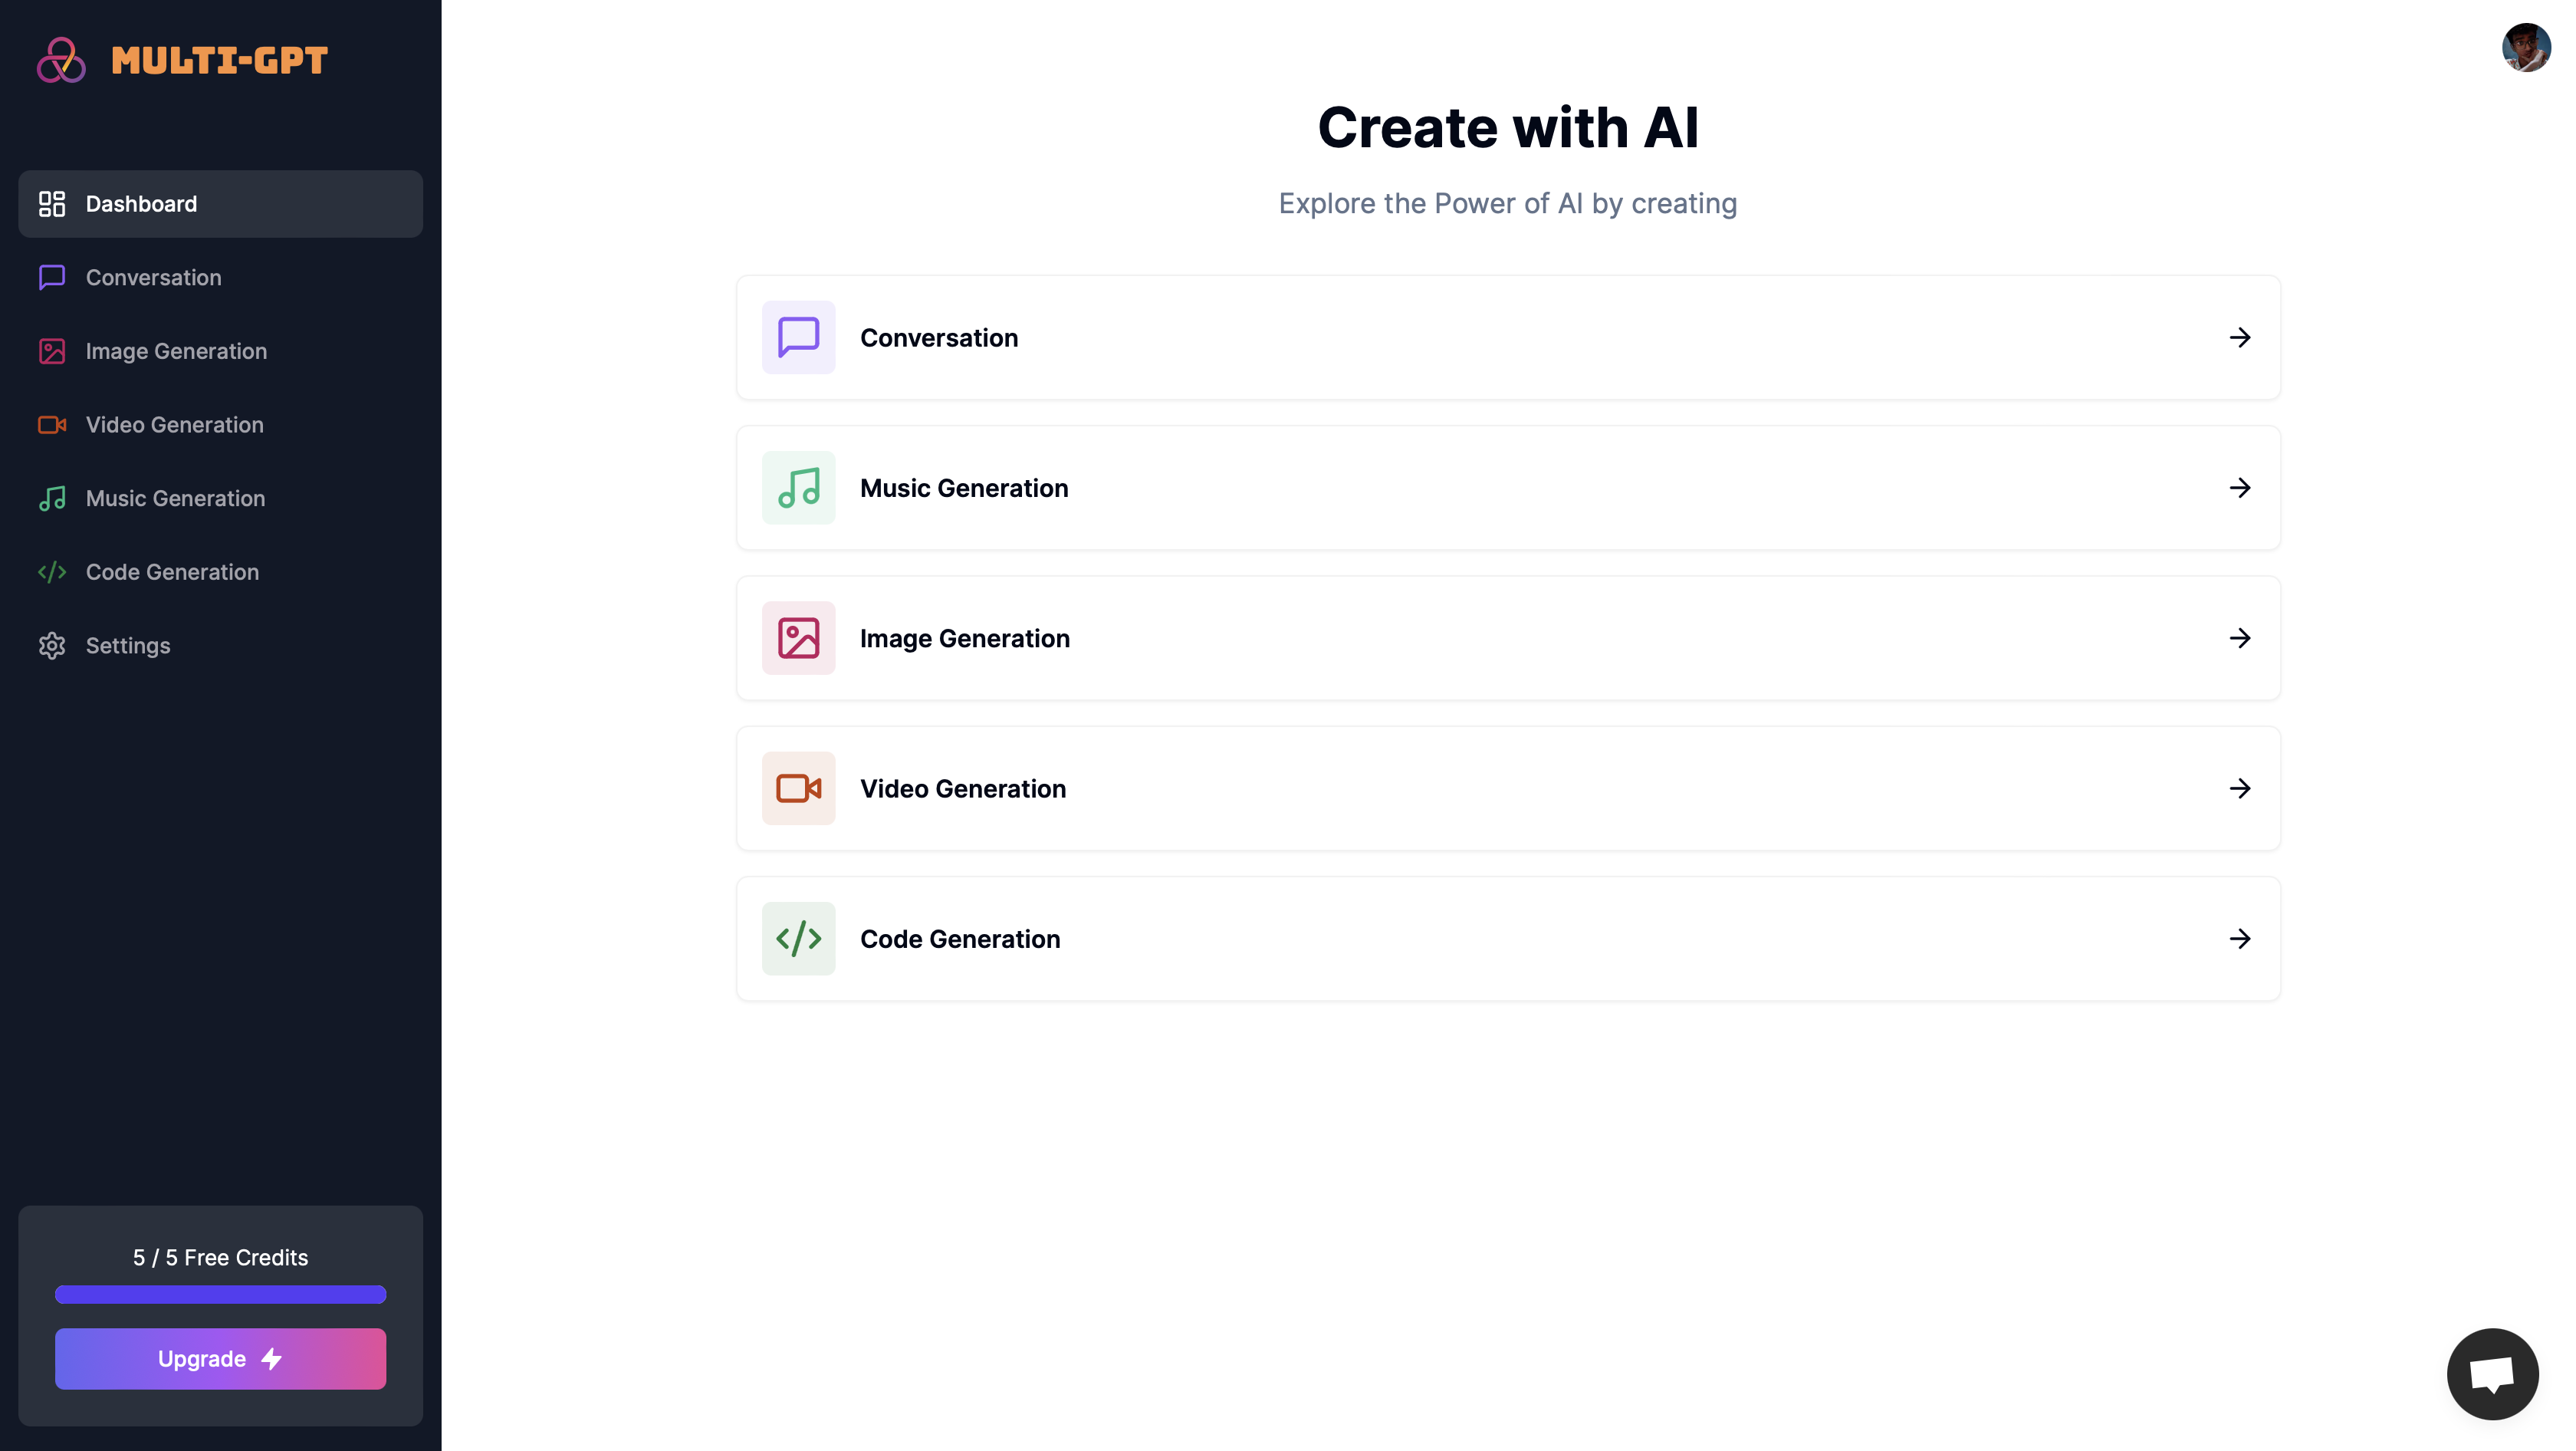Click the Music Generation icon in sidebar
This screenshot has width=2576, height=1451.
(x=51, y=497)
